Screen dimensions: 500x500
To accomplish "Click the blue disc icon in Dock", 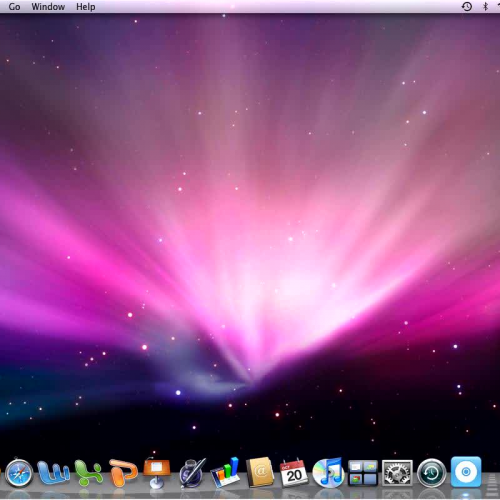I will tap(466, 472).
